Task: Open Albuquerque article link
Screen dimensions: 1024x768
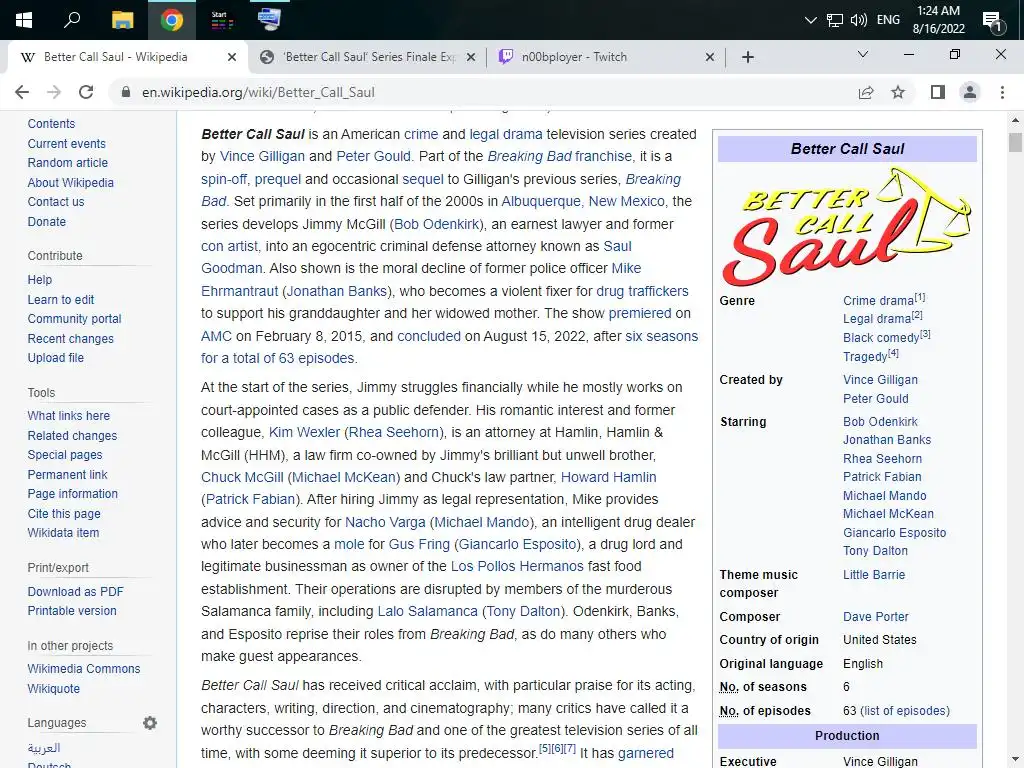Action: [541, 201]
